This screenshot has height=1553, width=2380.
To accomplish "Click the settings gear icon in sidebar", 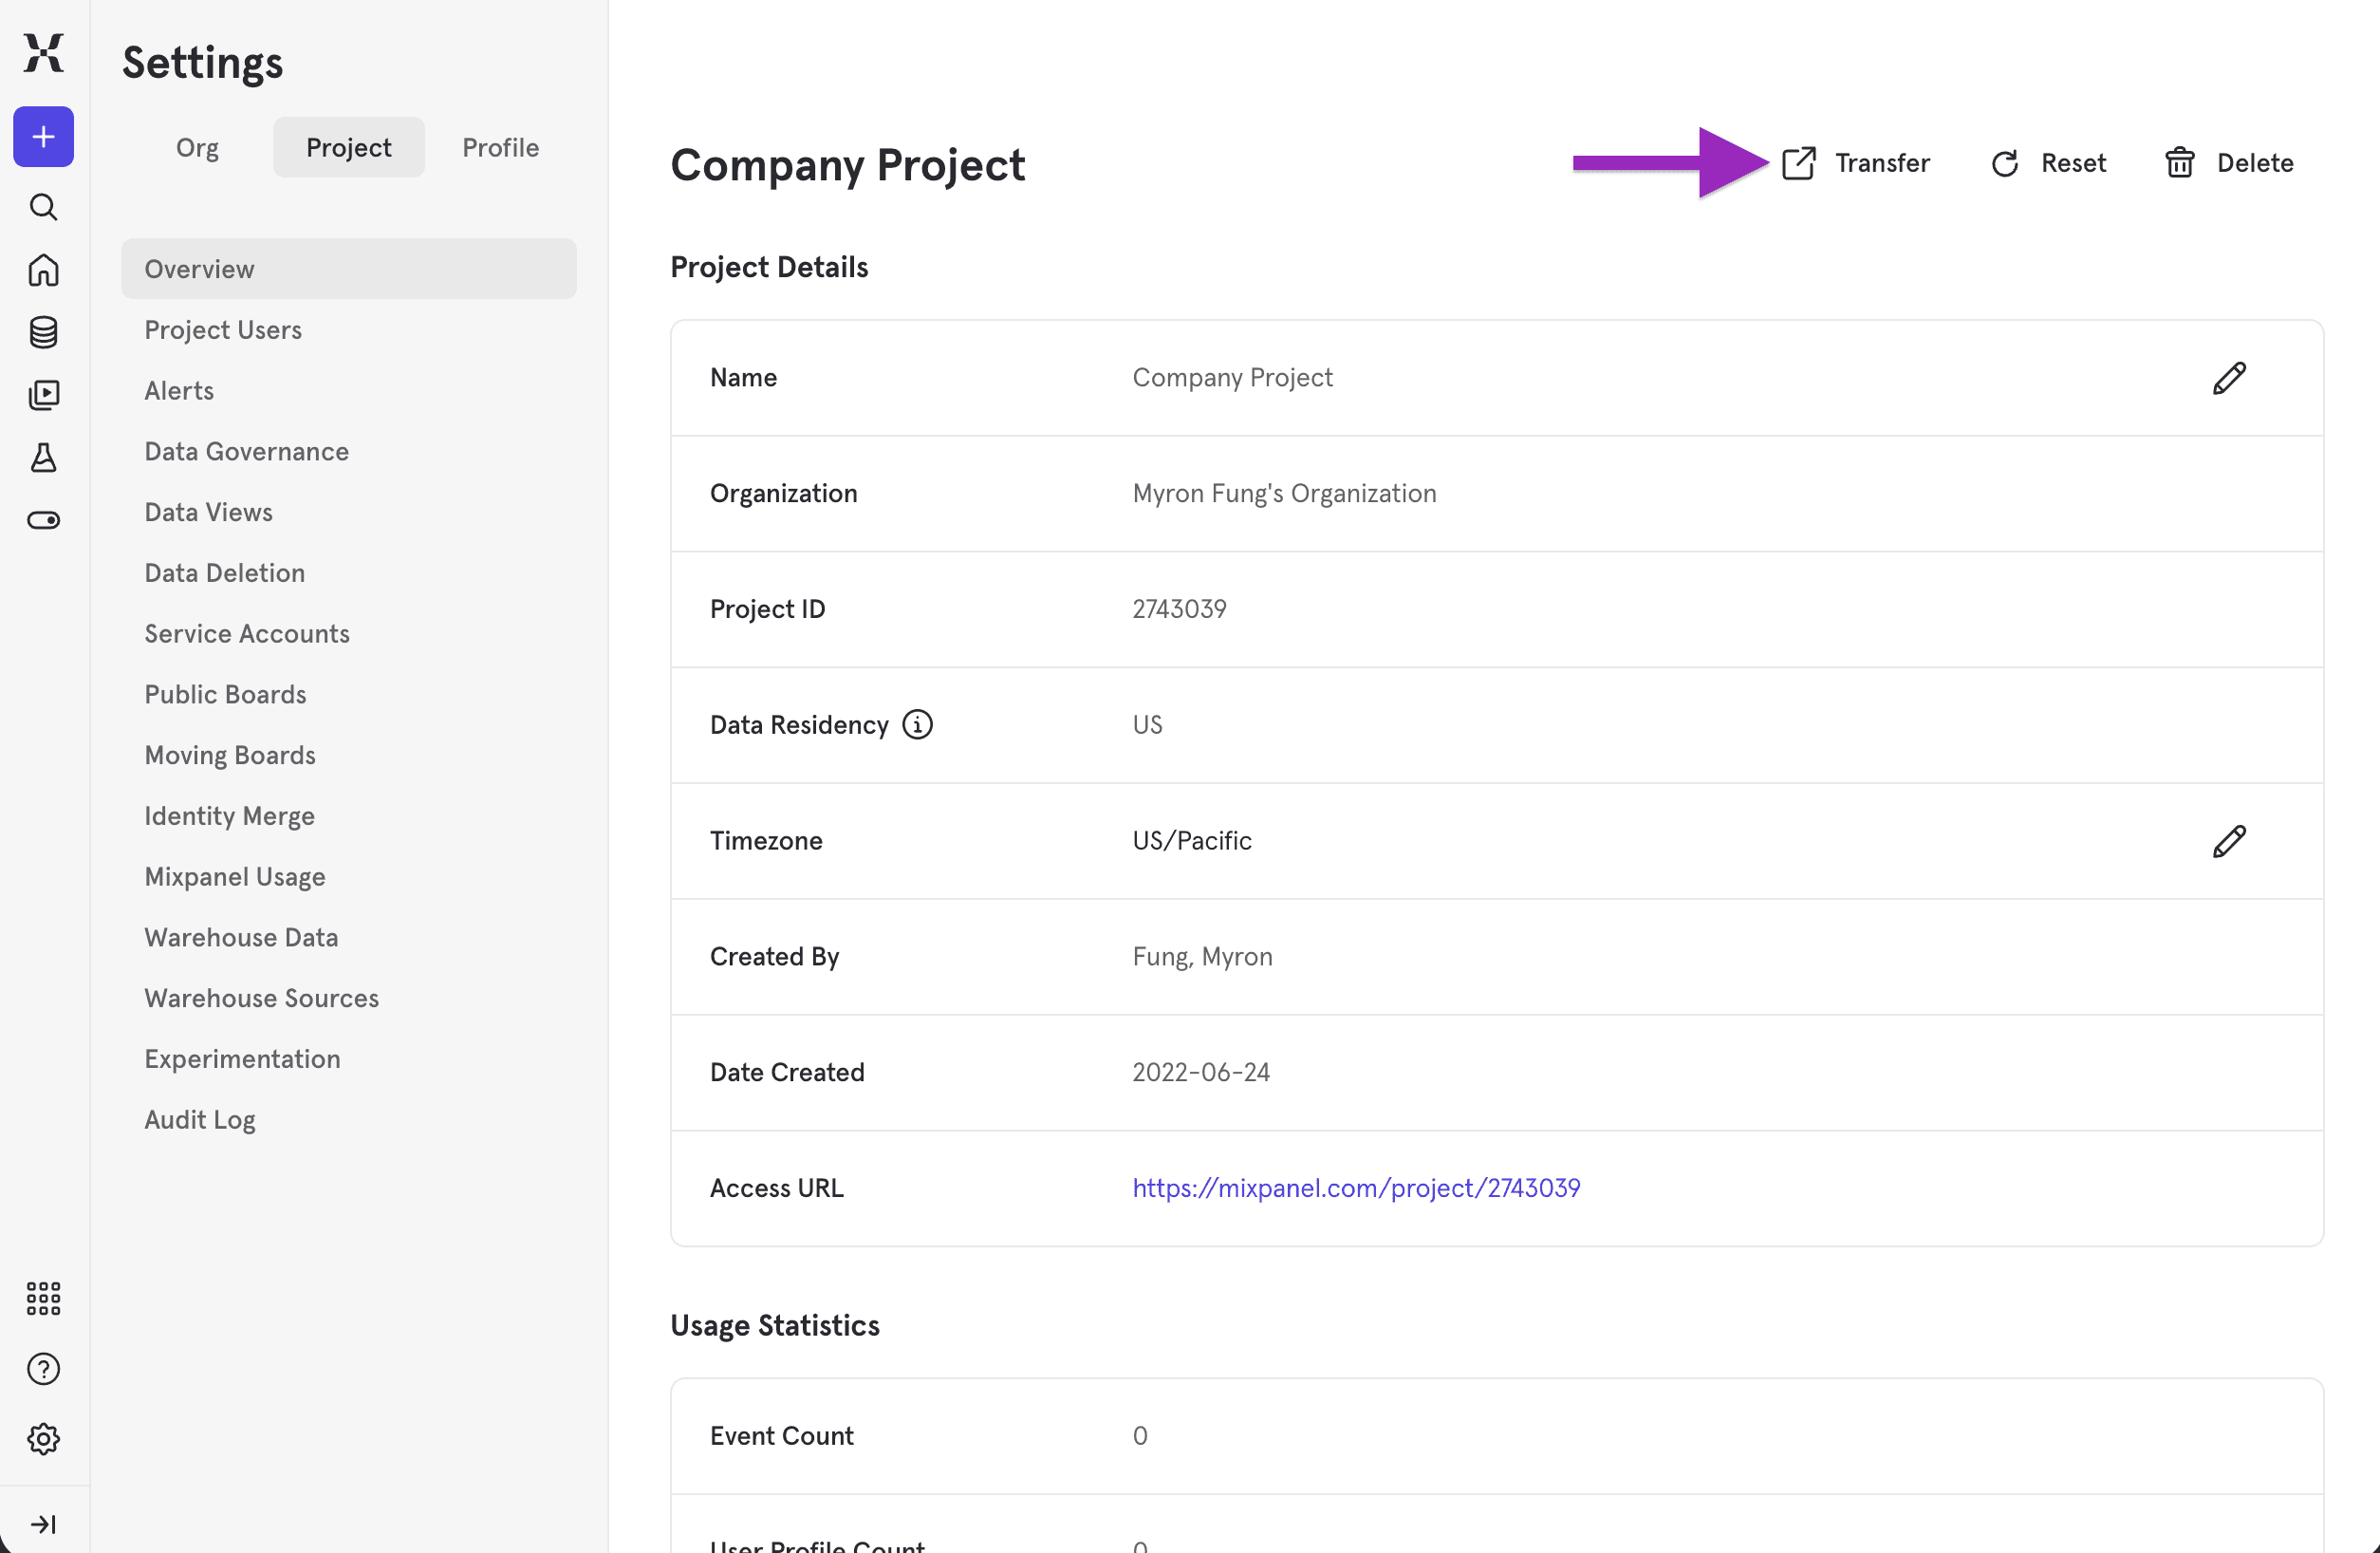I will click(x=43, y=1439).
